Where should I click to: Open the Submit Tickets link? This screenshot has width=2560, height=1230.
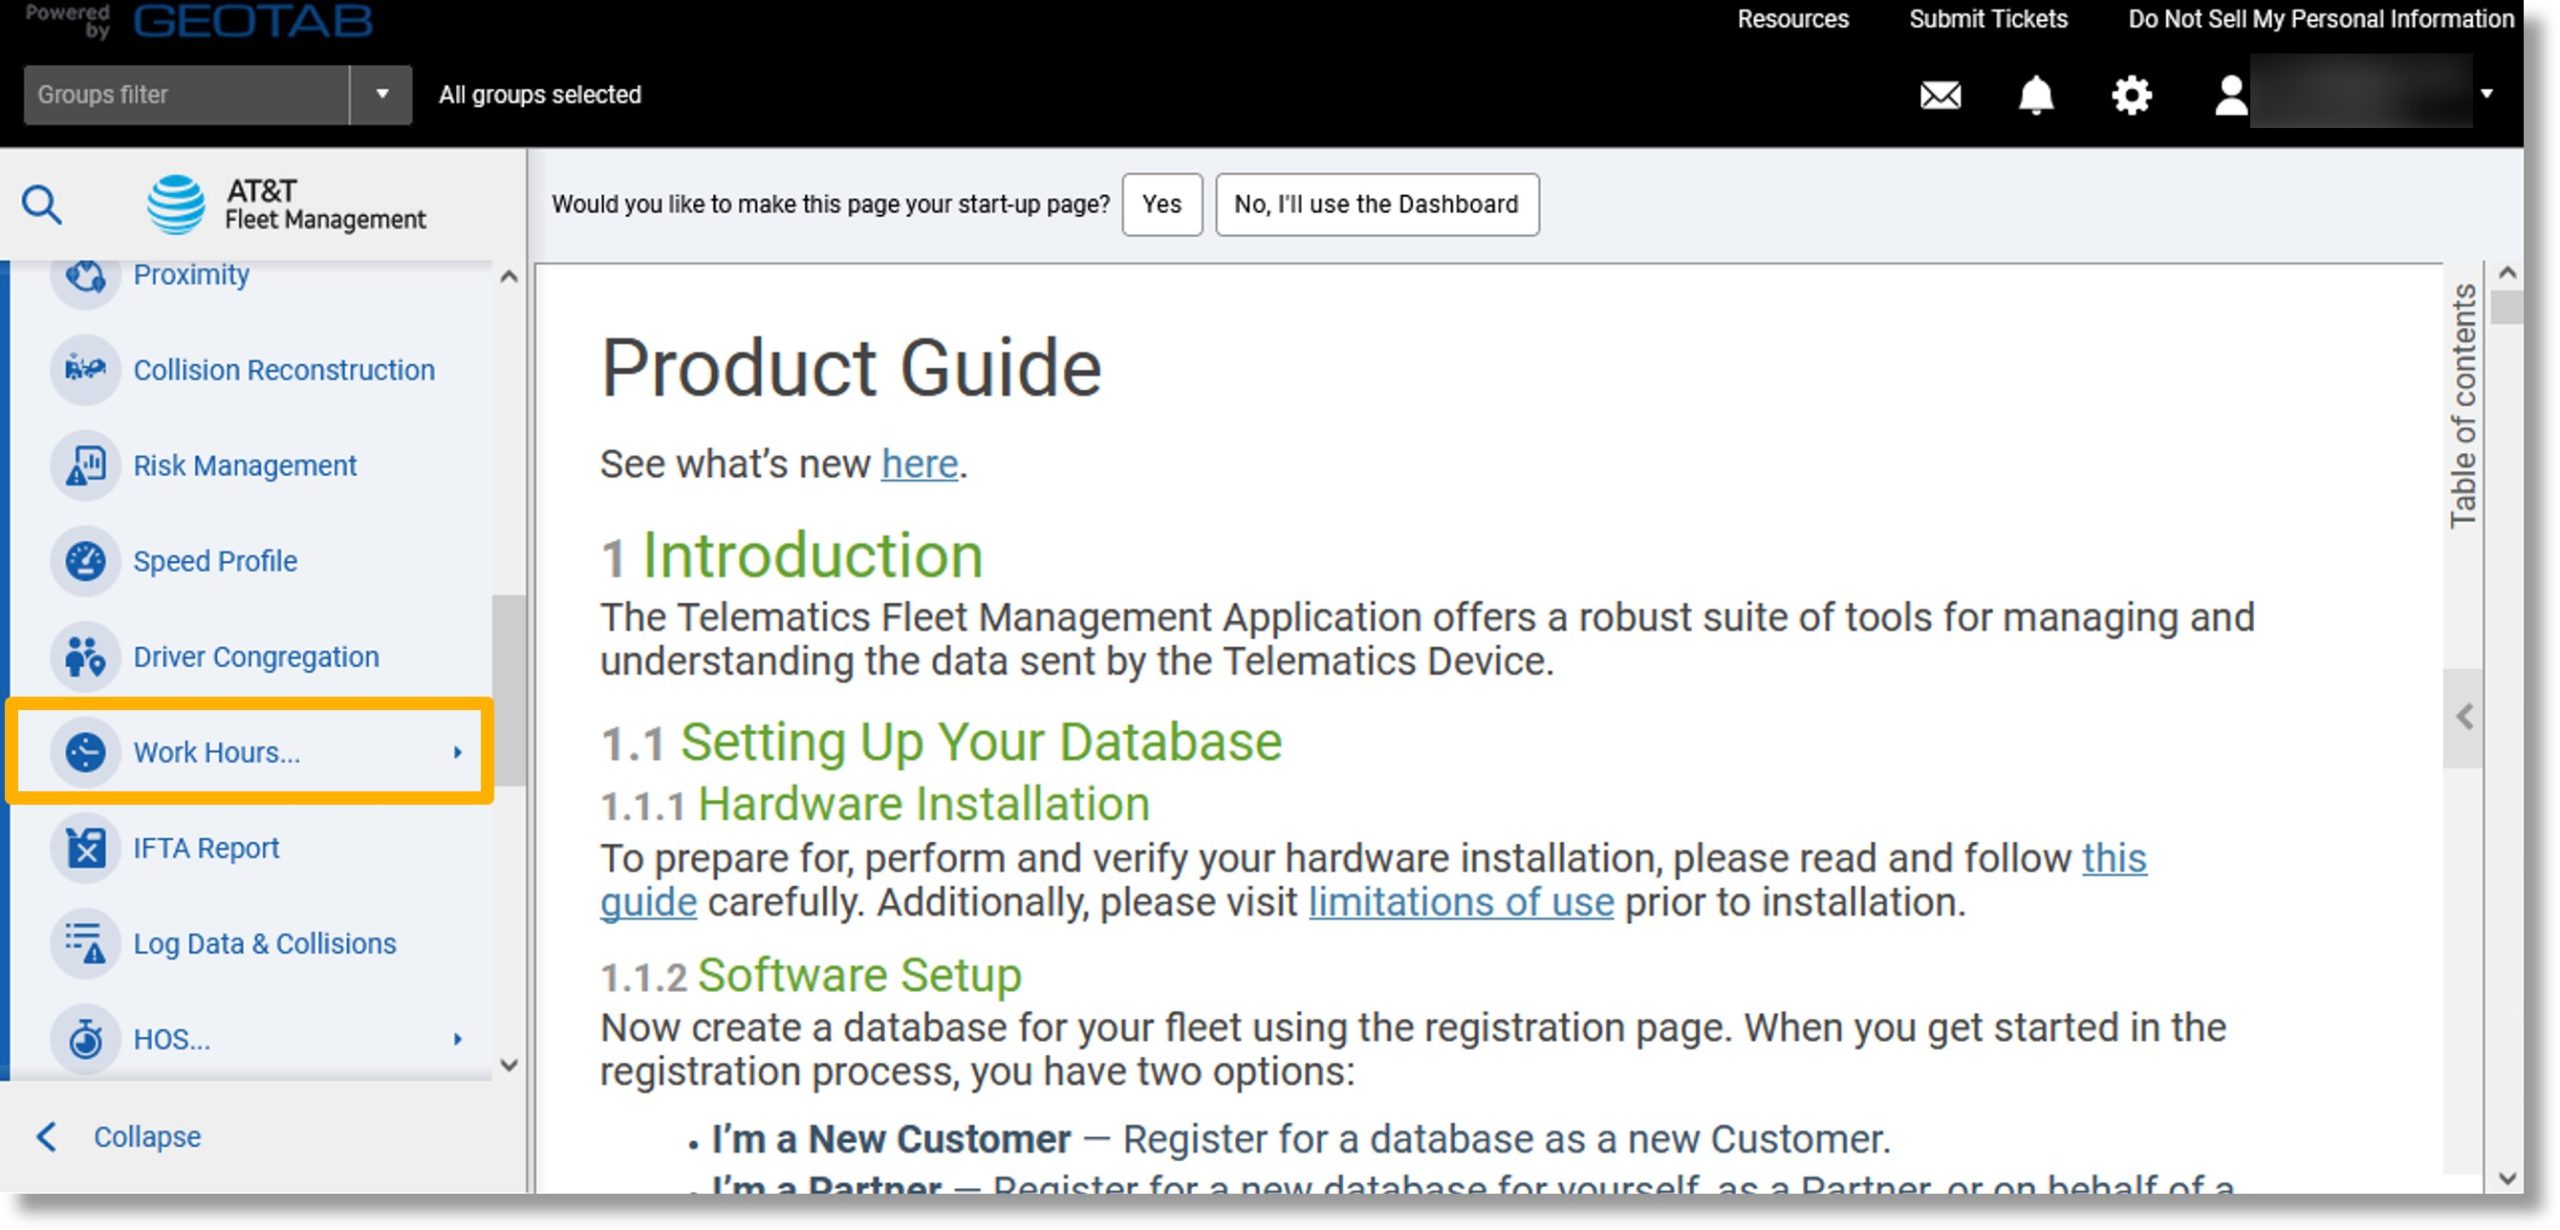[x=1988, y=19]
